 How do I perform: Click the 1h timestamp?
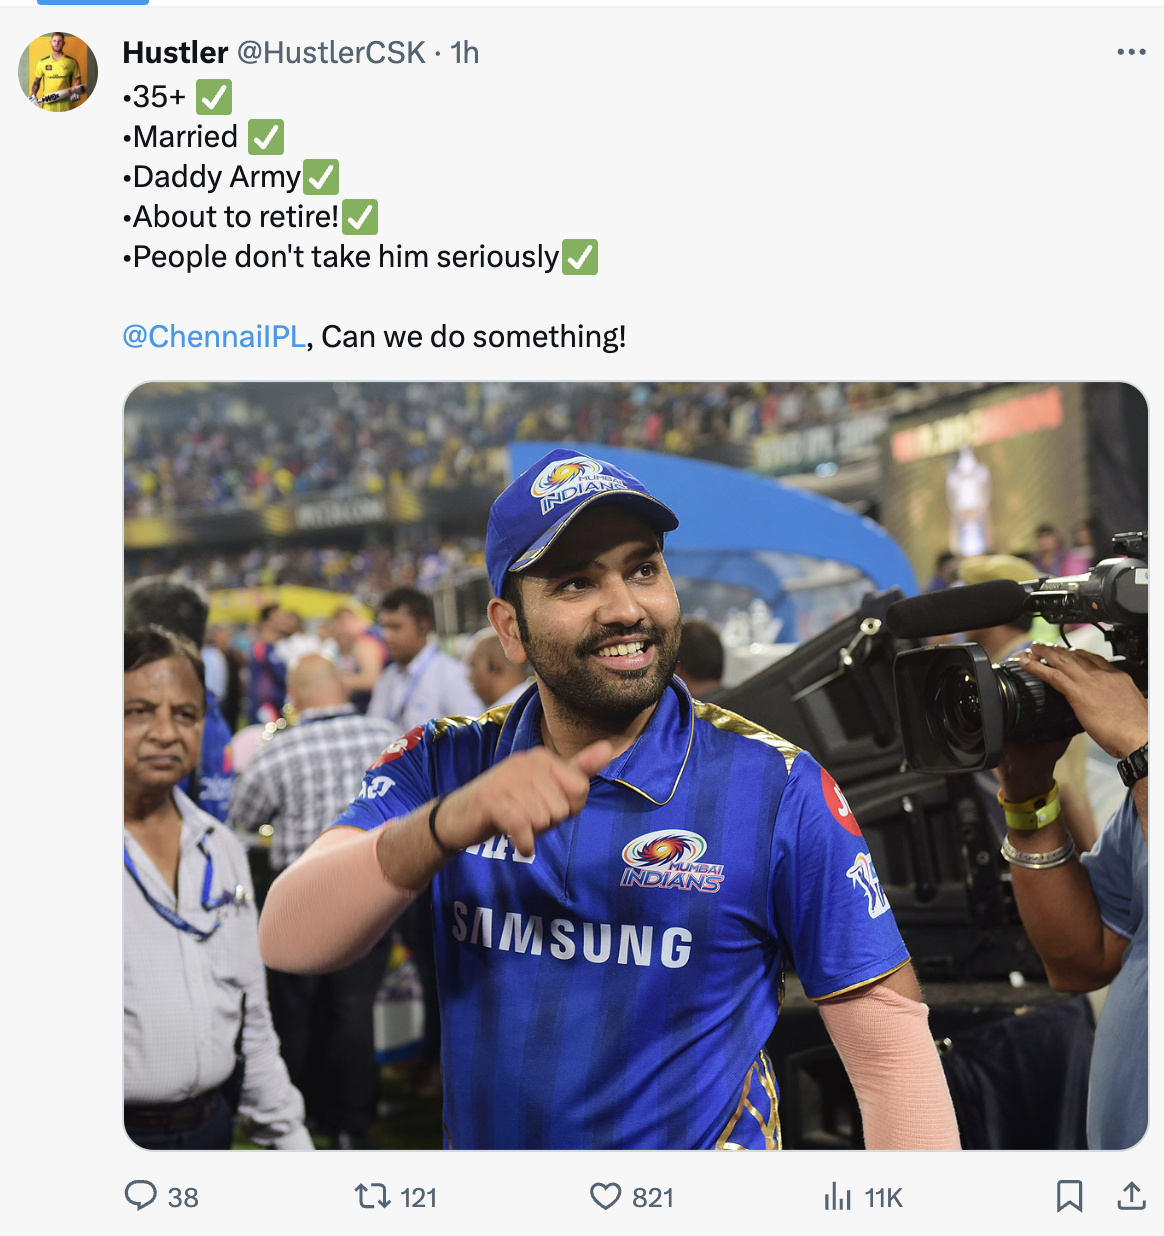(x=465, y=52)
